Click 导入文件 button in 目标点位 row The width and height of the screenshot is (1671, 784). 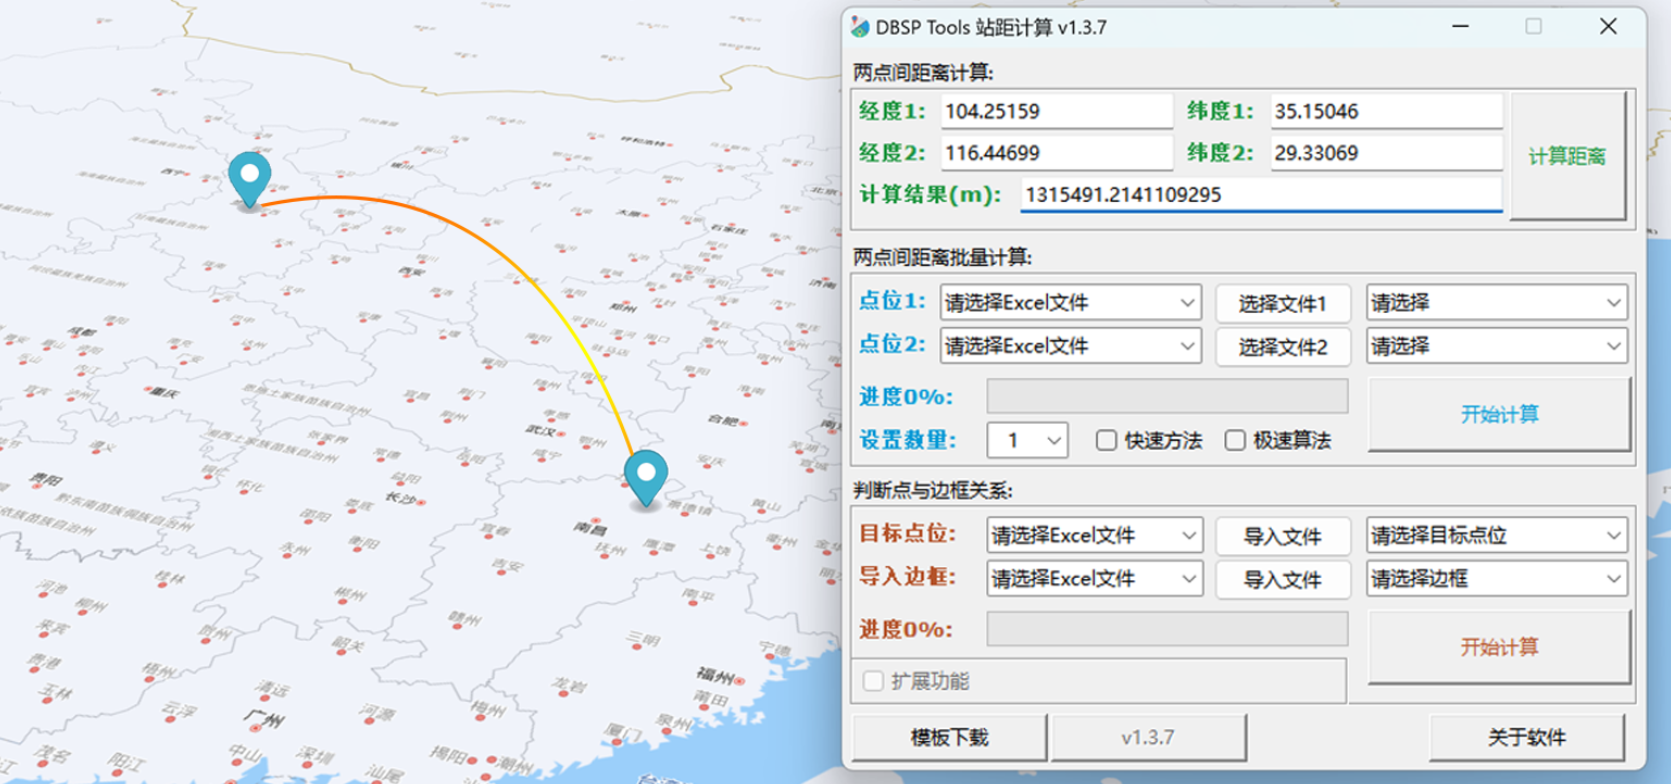pos(1282,536)
